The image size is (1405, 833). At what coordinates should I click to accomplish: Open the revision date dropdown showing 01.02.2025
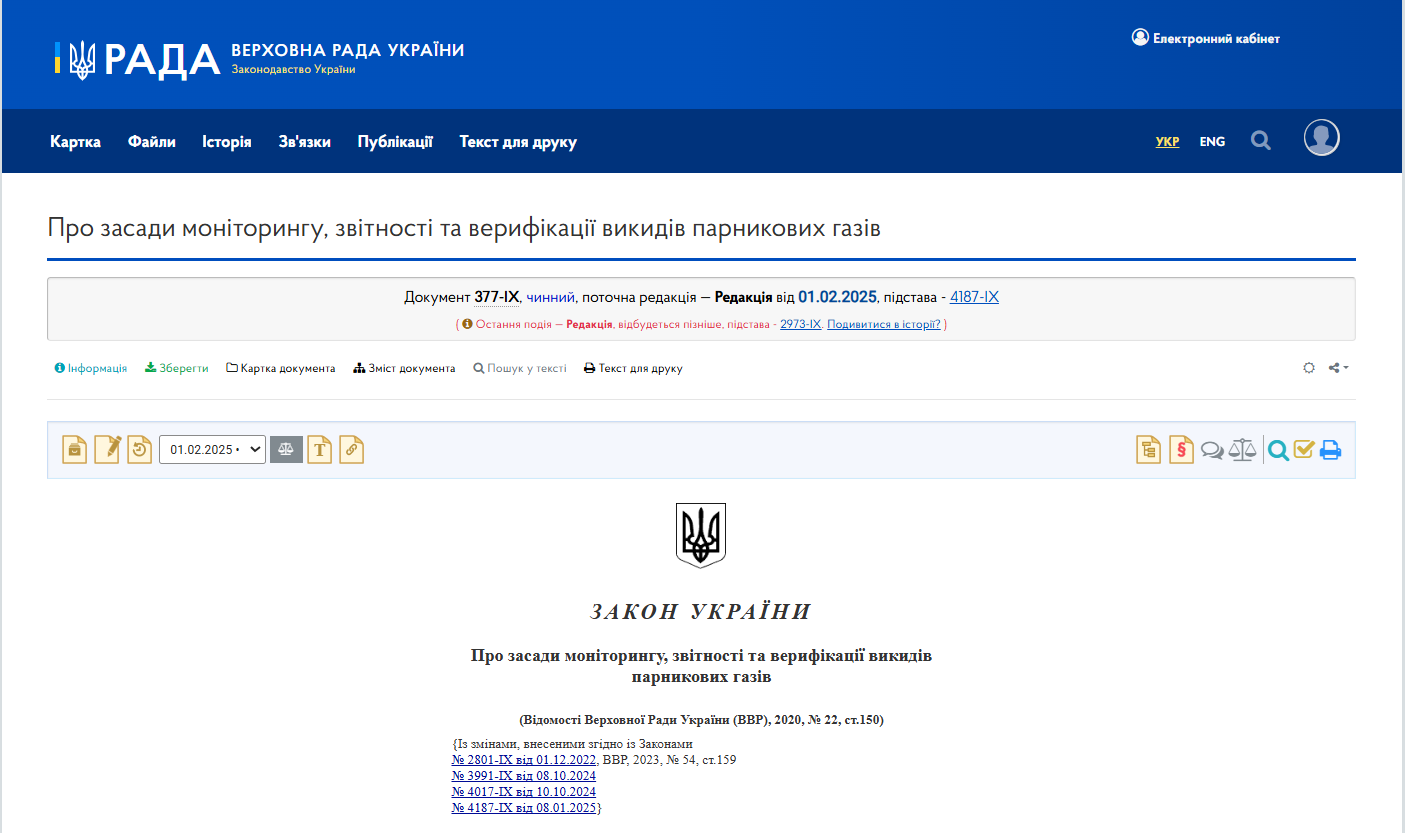[212, 449]
